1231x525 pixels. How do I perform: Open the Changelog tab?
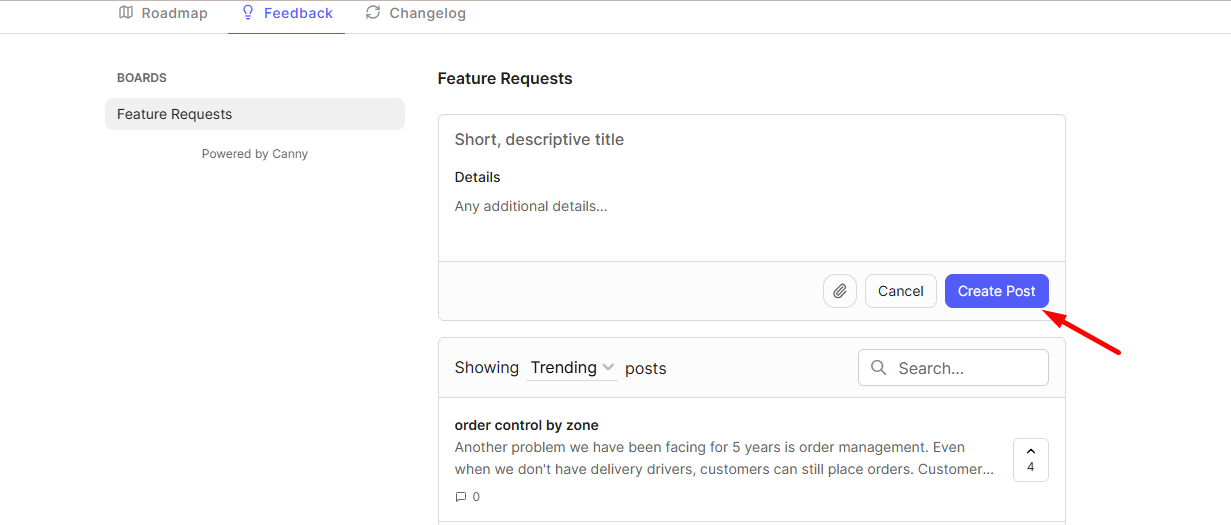click(416, 14)
